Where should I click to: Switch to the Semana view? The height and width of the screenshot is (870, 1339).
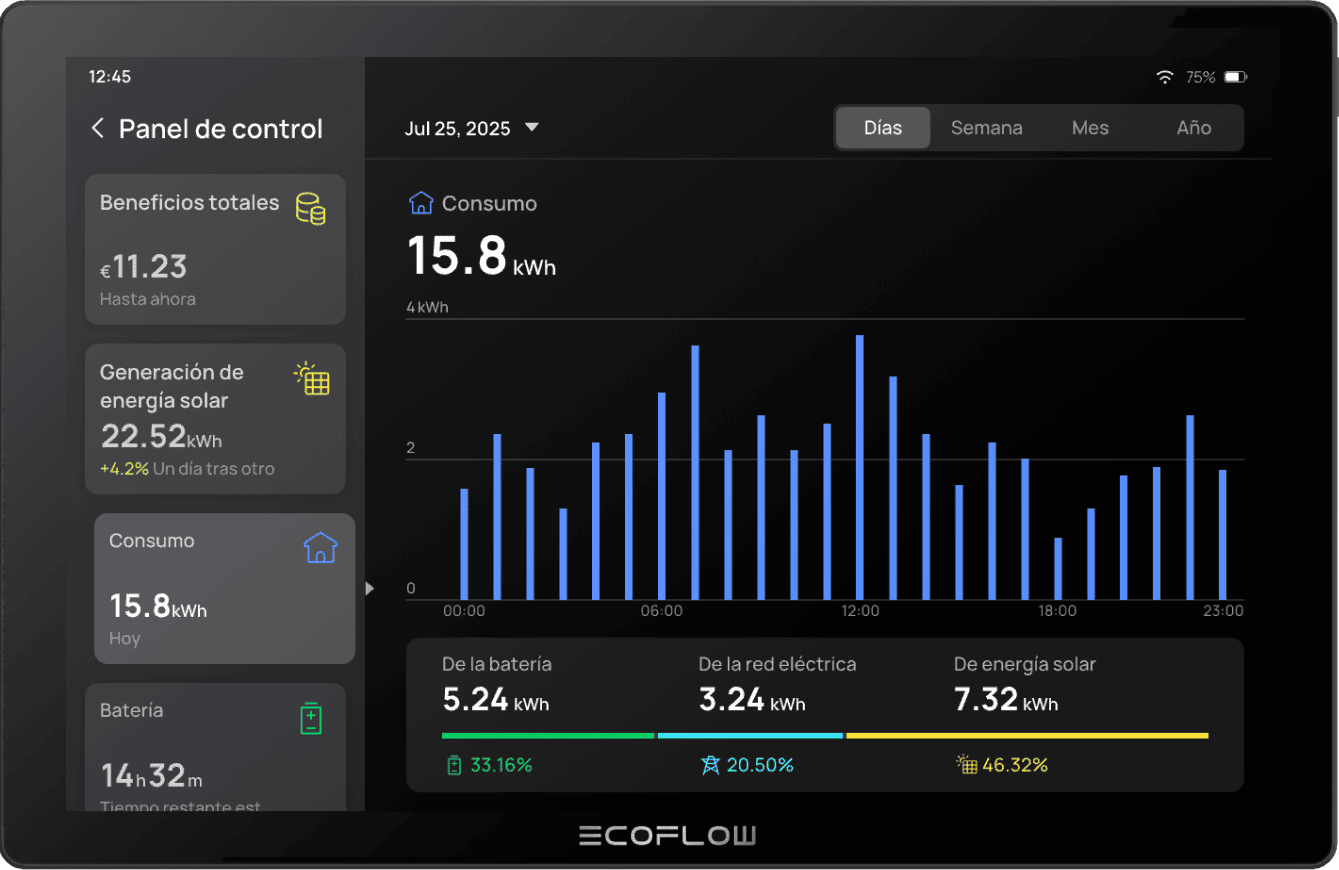point(986,128)
